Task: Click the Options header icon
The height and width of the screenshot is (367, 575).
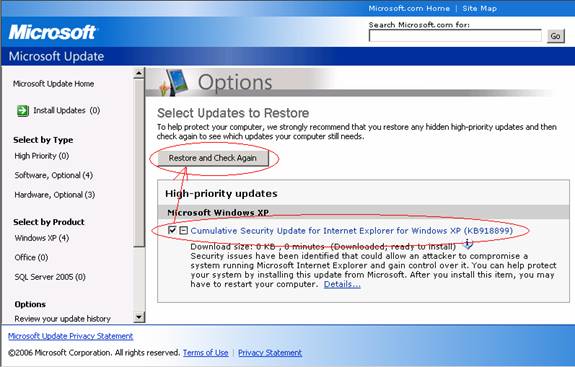Action: click(x=174, y=82)
